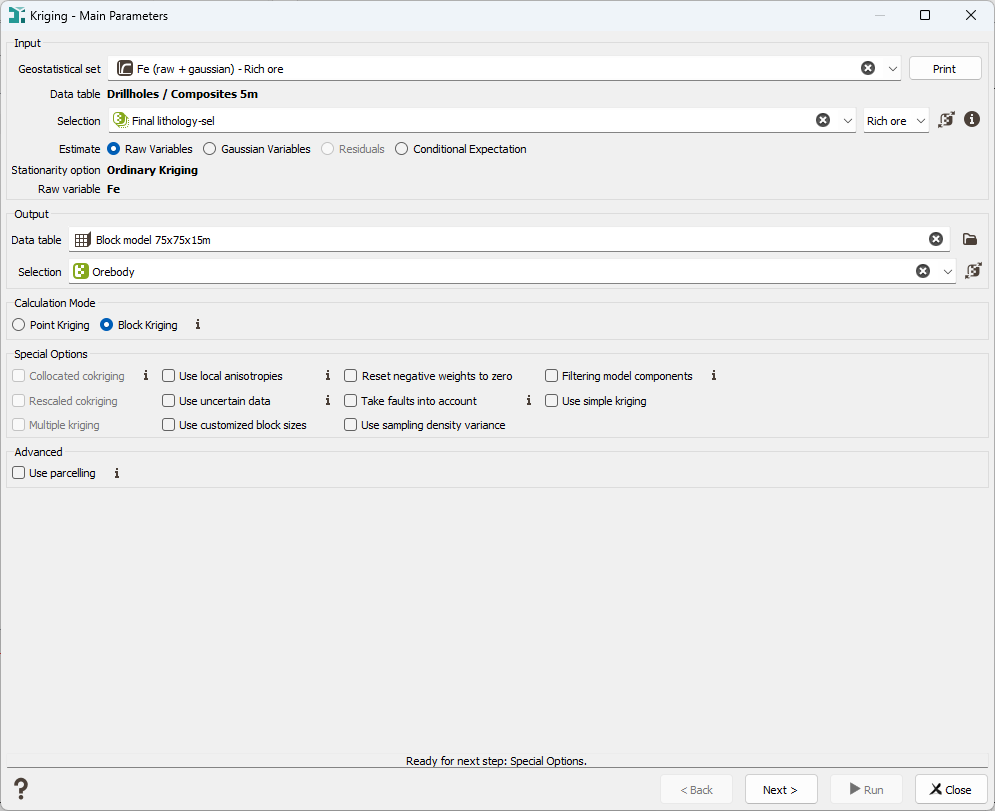Click the Fe geostatistical set icon
Viewport: 995px width, 811px height.
point(125,69)
